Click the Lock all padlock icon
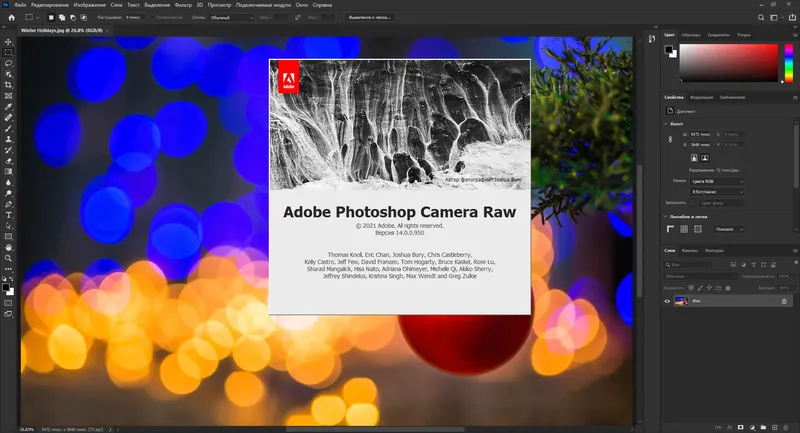This screenshot has width=800, height=433. click(728, 288)
